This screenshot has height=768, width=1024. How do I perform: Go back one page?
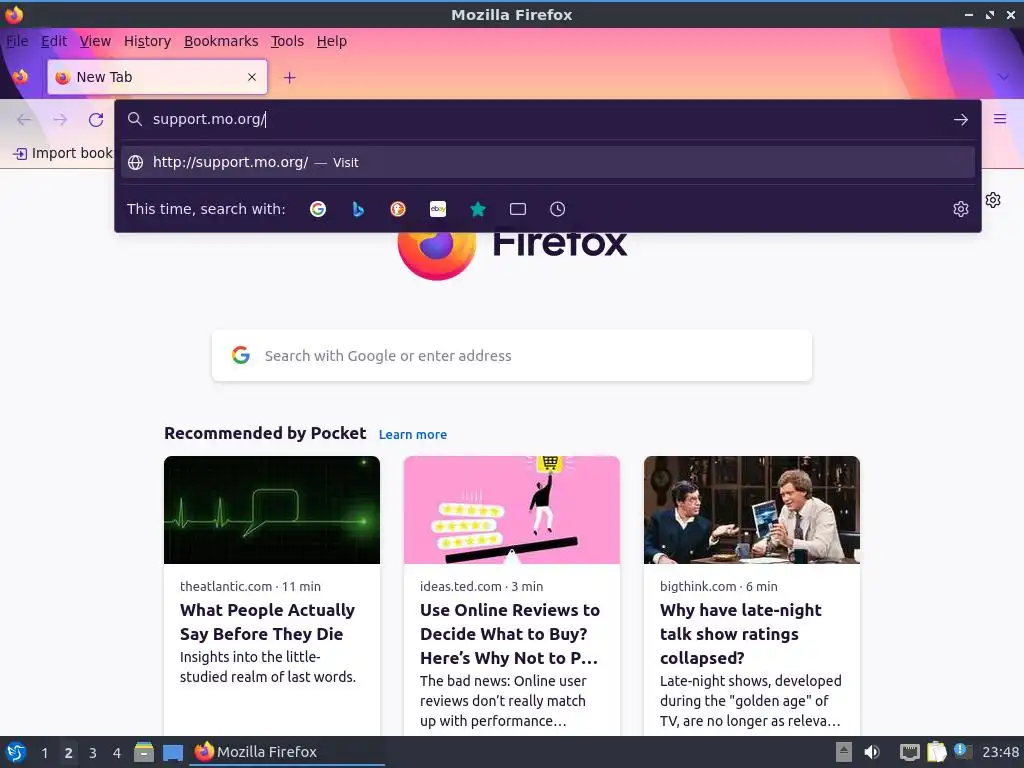(x=24, y=120)
